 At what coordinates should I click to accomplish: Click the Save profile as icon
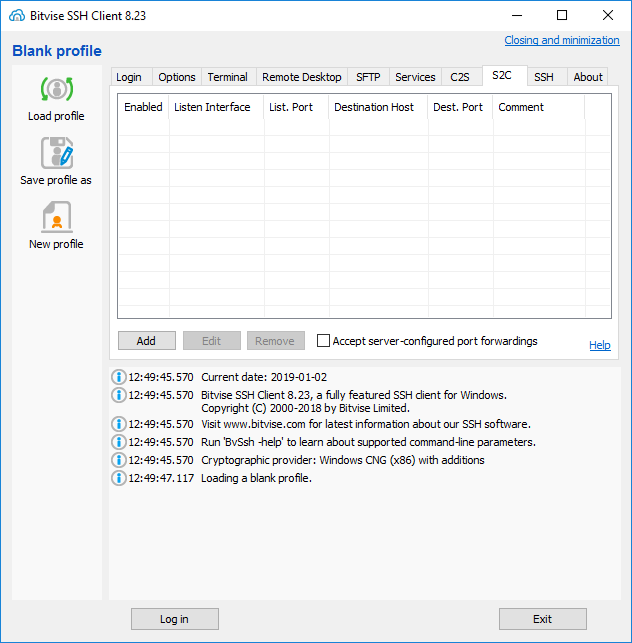57,153
